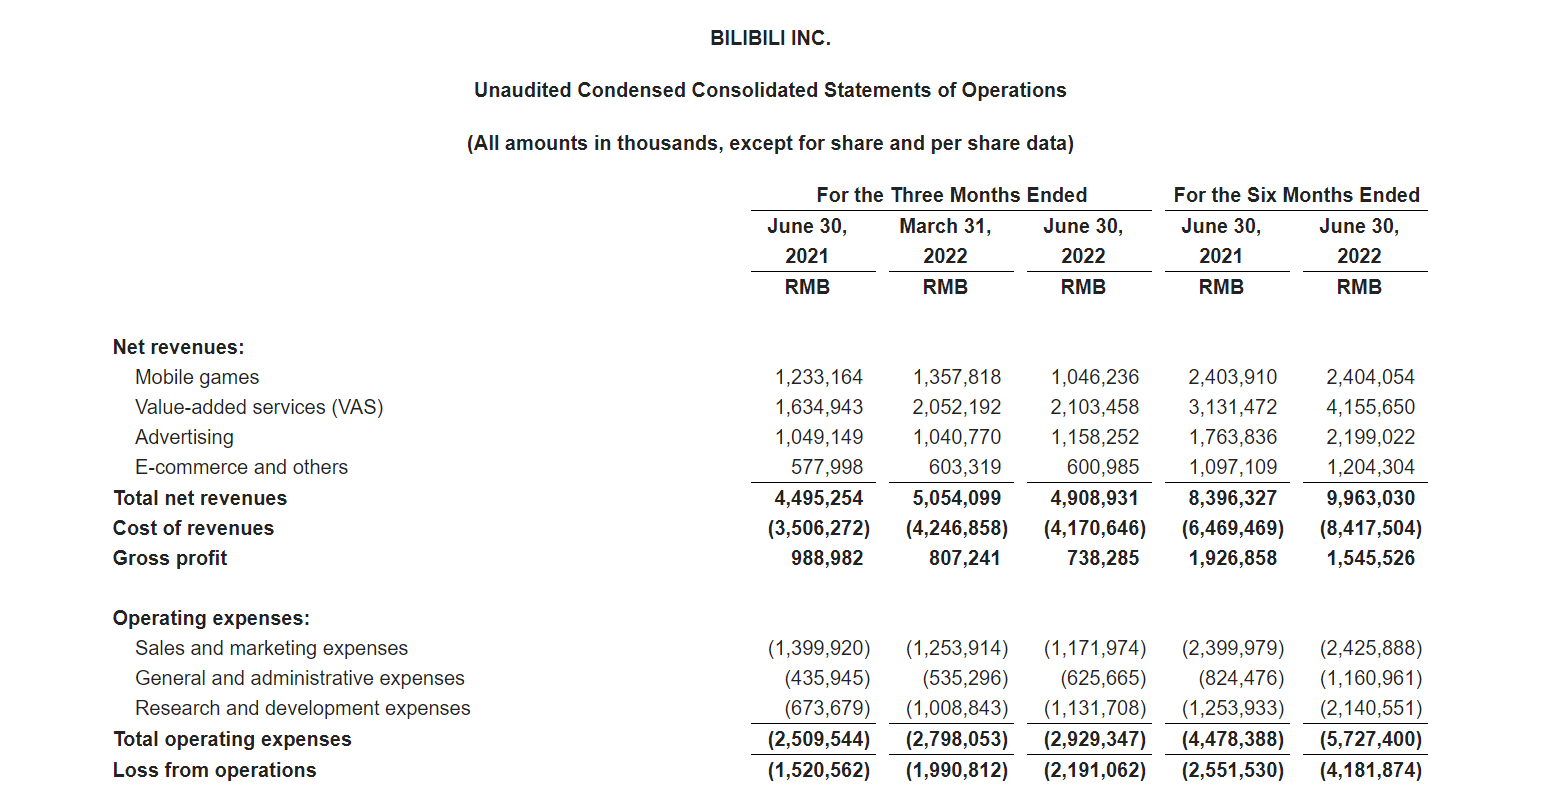Click Advertising value 2,199,022
1557x800 pixels.
[x=1371, y=437]
